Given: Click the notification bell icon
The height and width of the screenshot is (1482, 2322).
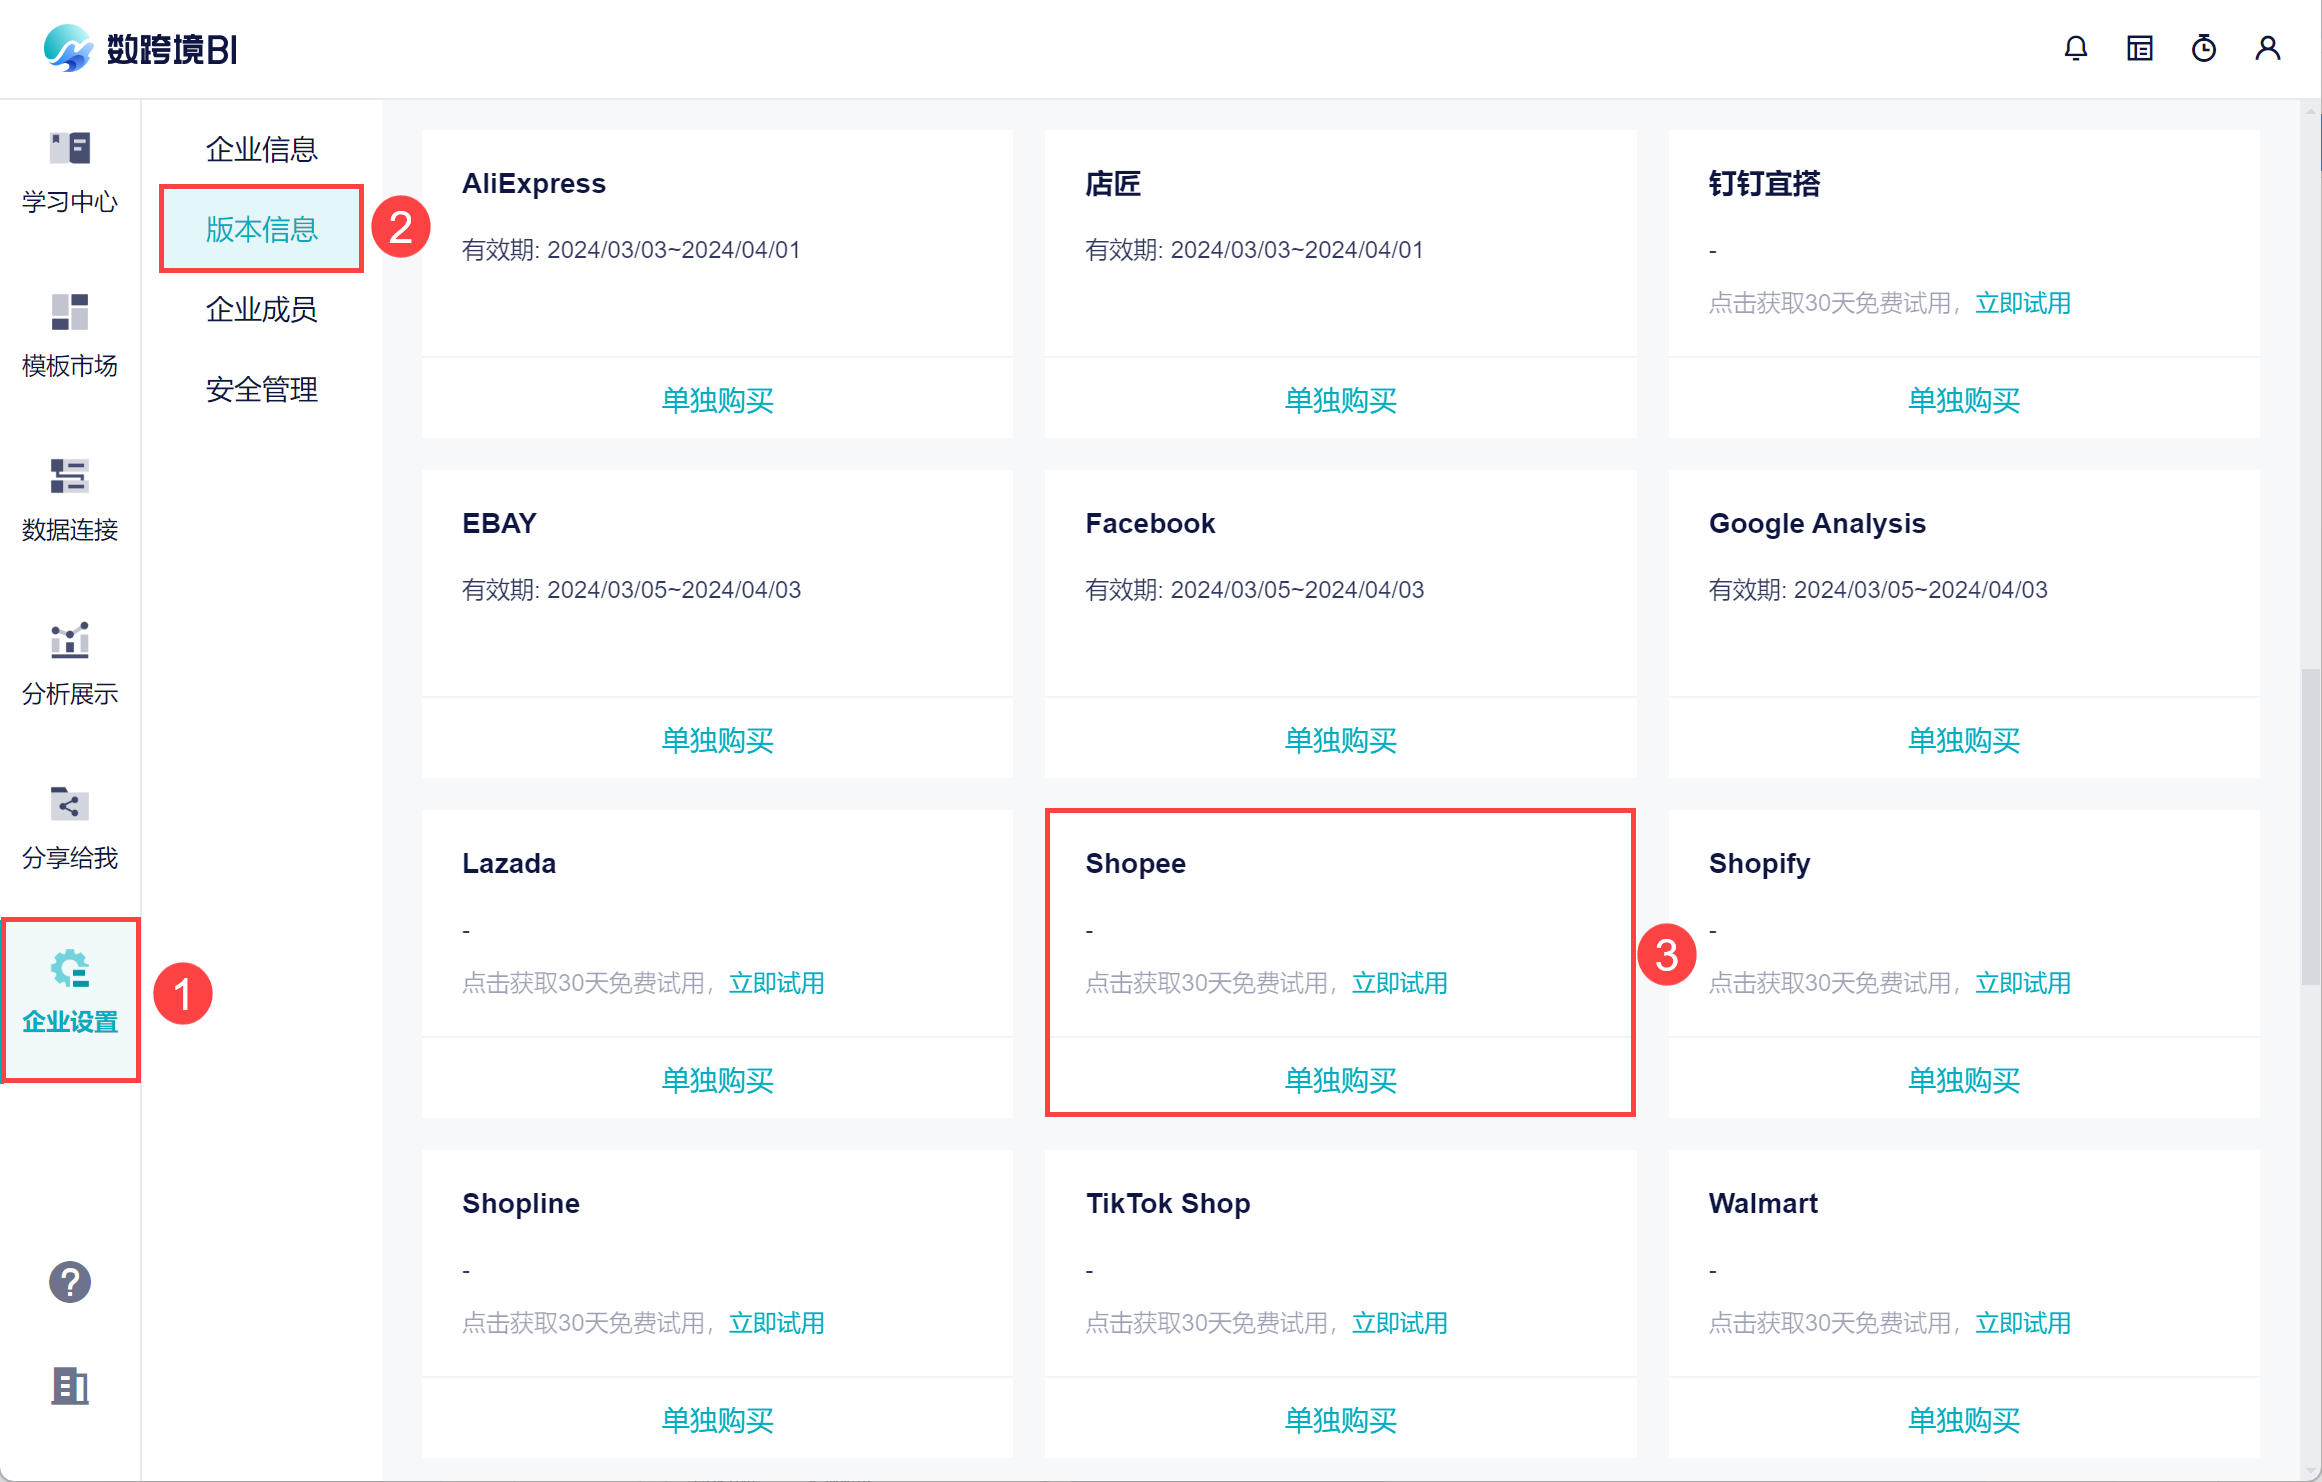Looking at the screenshot, I should point(2075,48).
